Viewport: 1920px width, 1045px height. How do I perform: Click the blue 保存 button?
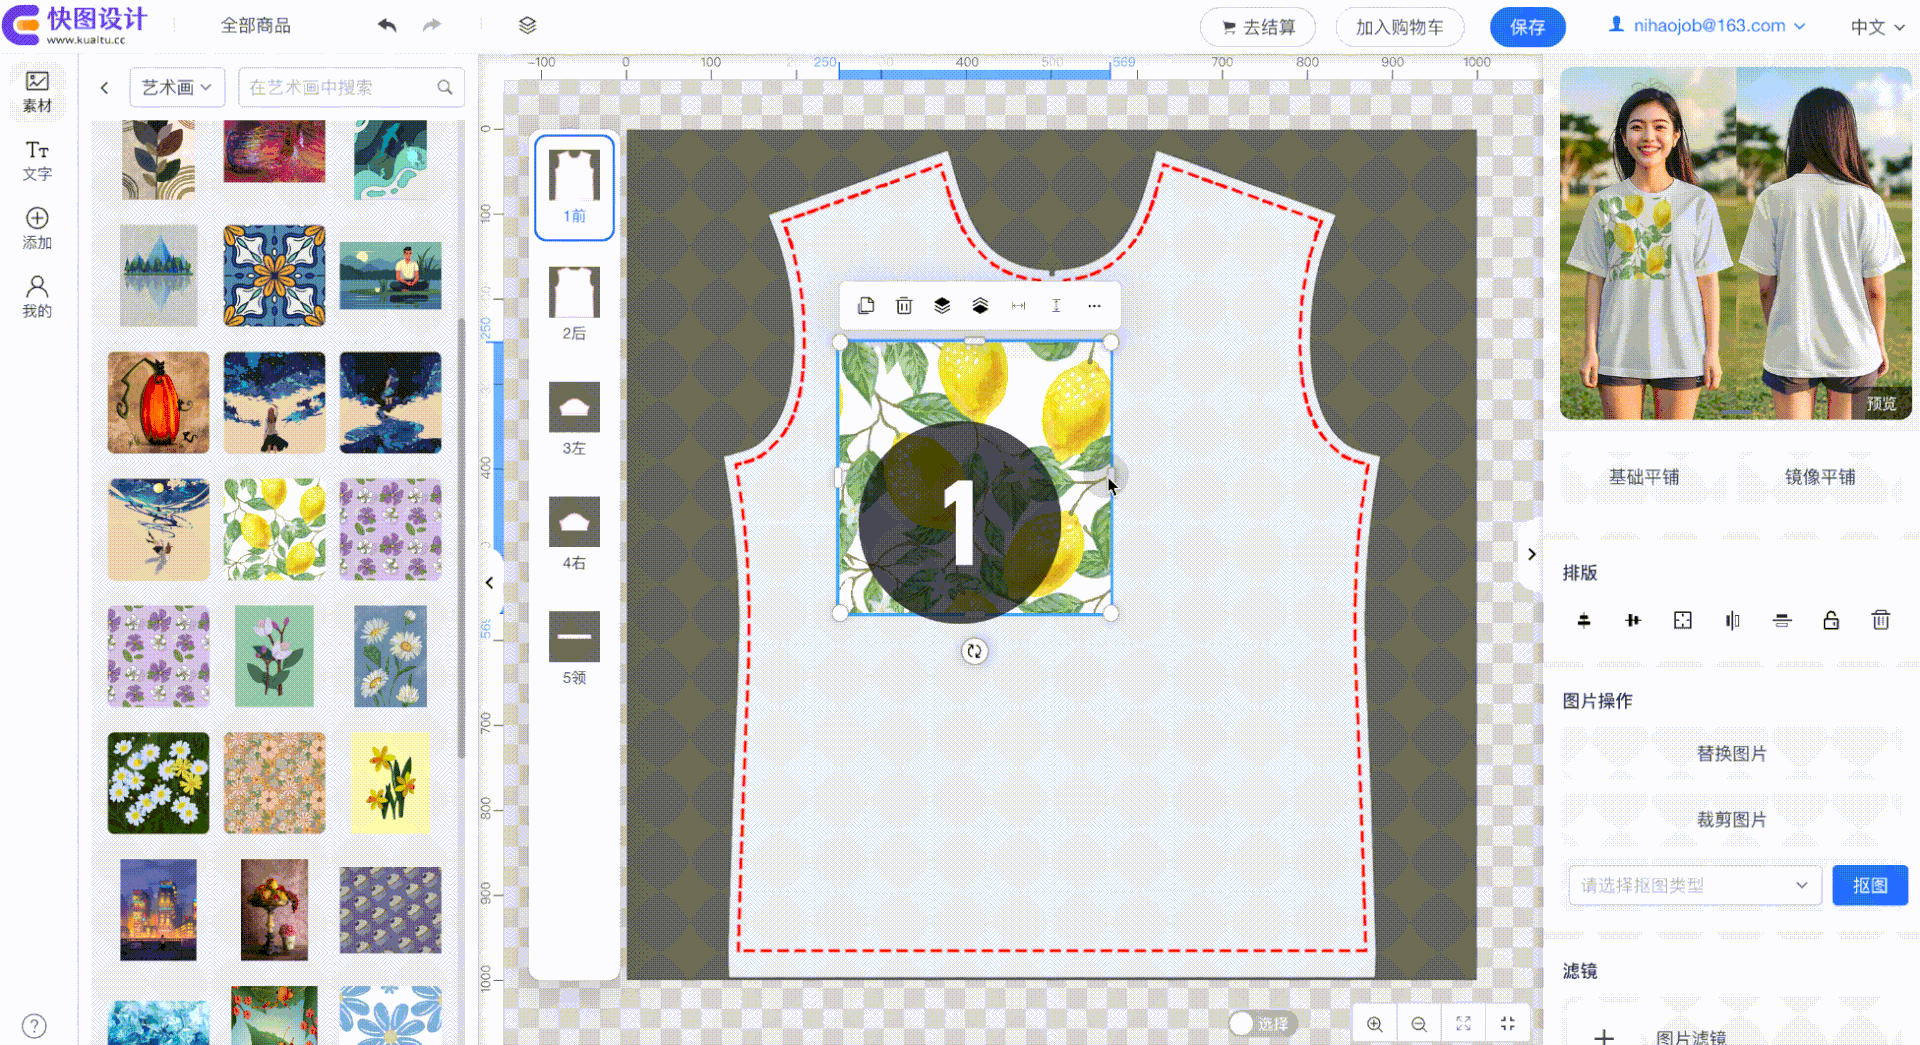click(1527, 27)
